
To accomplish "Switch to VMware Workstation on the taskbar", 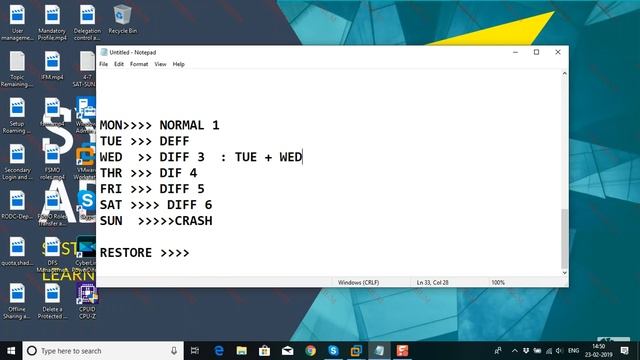I will (x=356, y=351).
